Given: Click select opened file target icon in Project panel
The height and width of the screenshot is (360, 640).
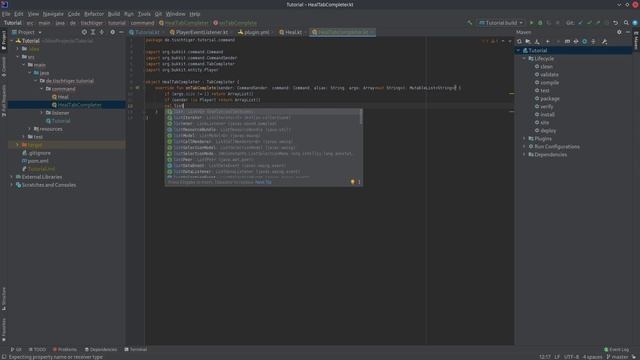Looking at the screenshot, I should [x=84, y=32].
